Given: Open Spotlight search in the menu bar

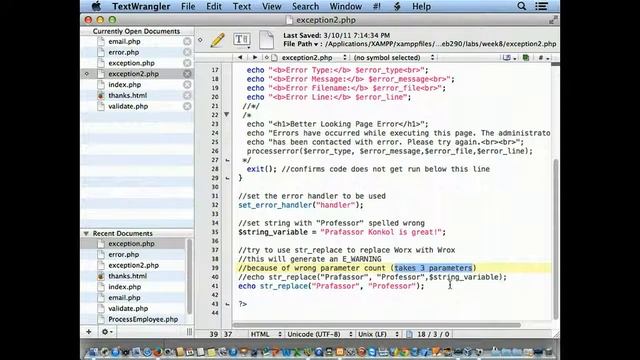Looking at the screenshot, I should click(x=522, y=6).
